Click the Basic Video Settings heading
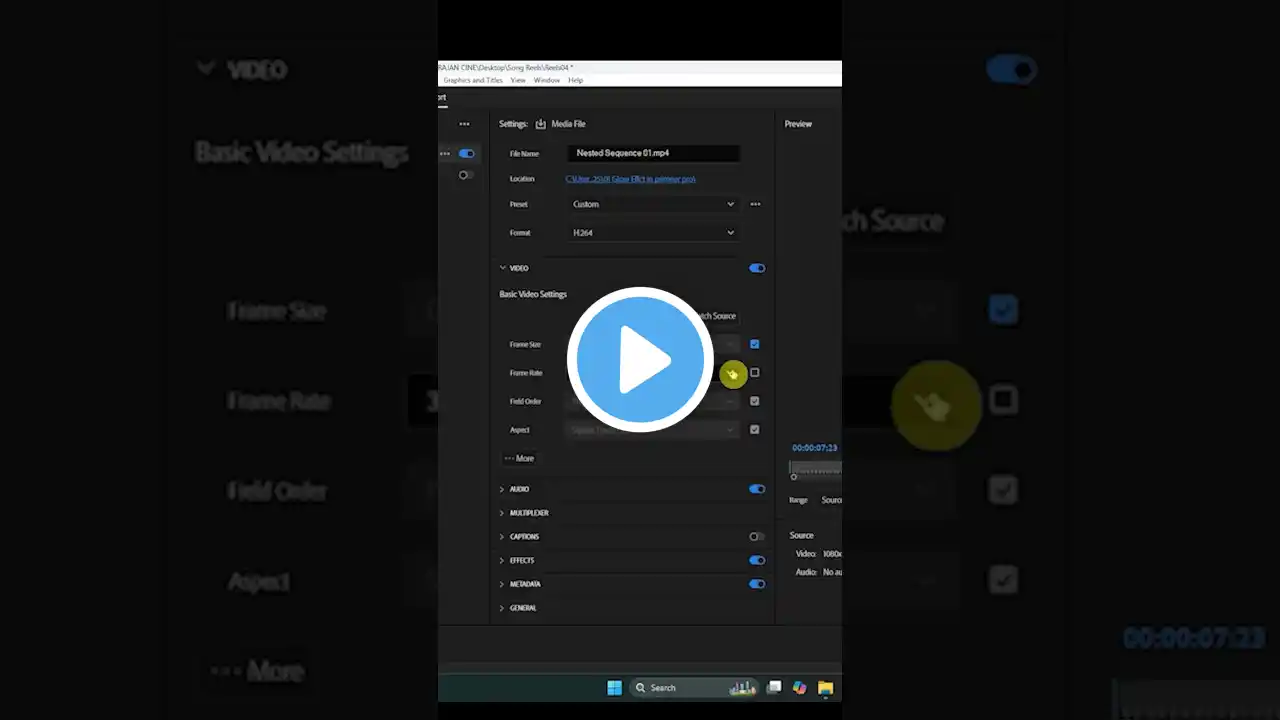The width and height of the screenshot is (1280, 720). click(x=533, y=294)
